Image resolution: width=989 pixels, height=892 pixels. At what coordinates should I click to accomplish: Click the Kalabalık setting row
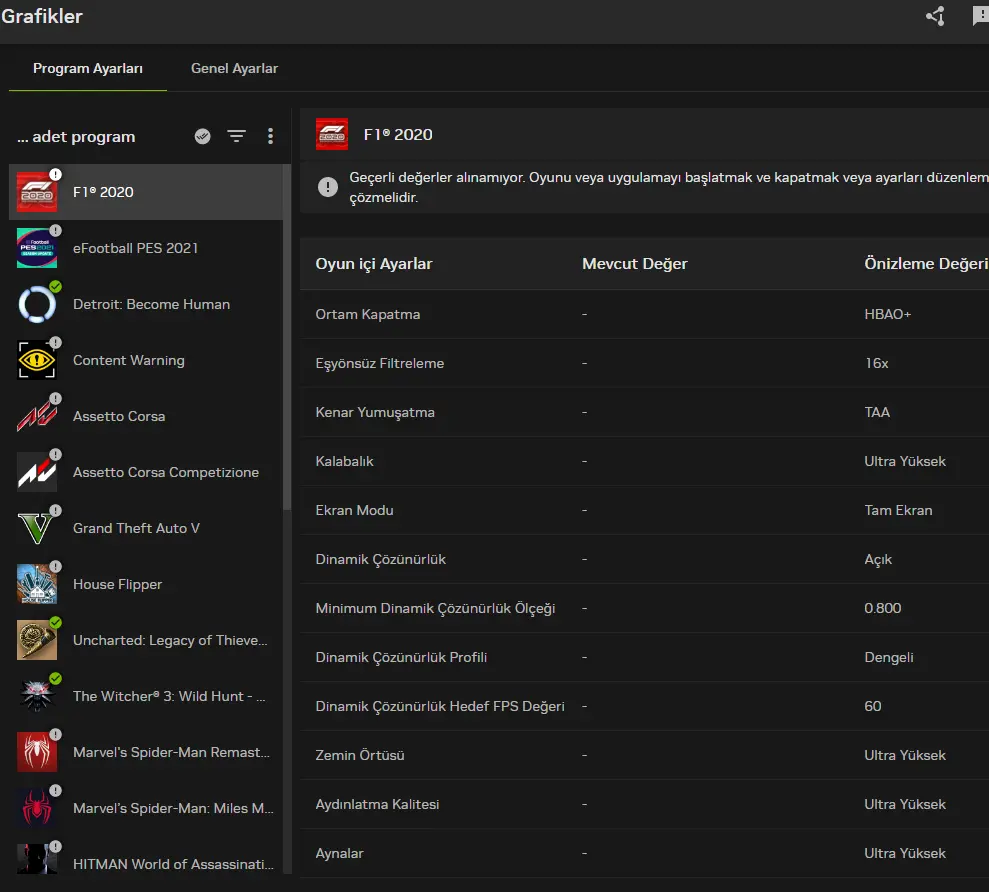(644, 461)
